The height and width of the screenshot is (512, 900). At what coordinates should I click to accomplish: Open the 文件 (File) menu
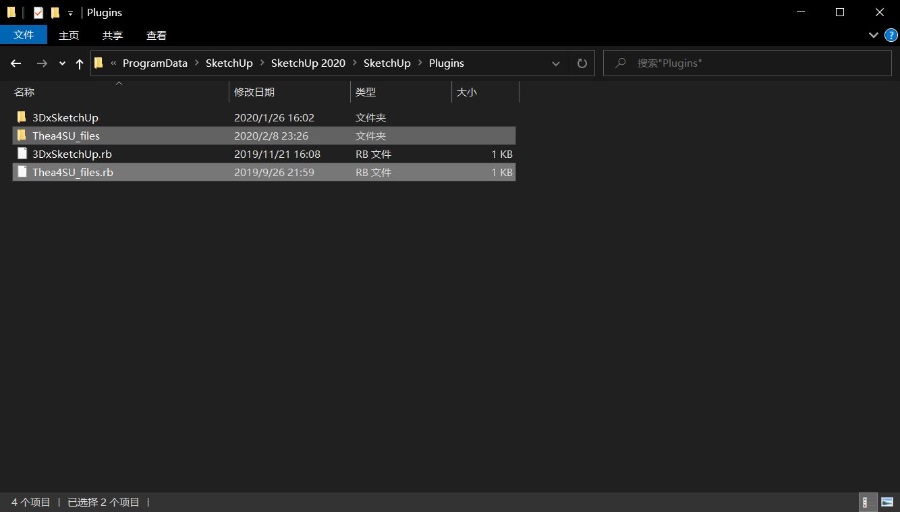pos(23,35)
